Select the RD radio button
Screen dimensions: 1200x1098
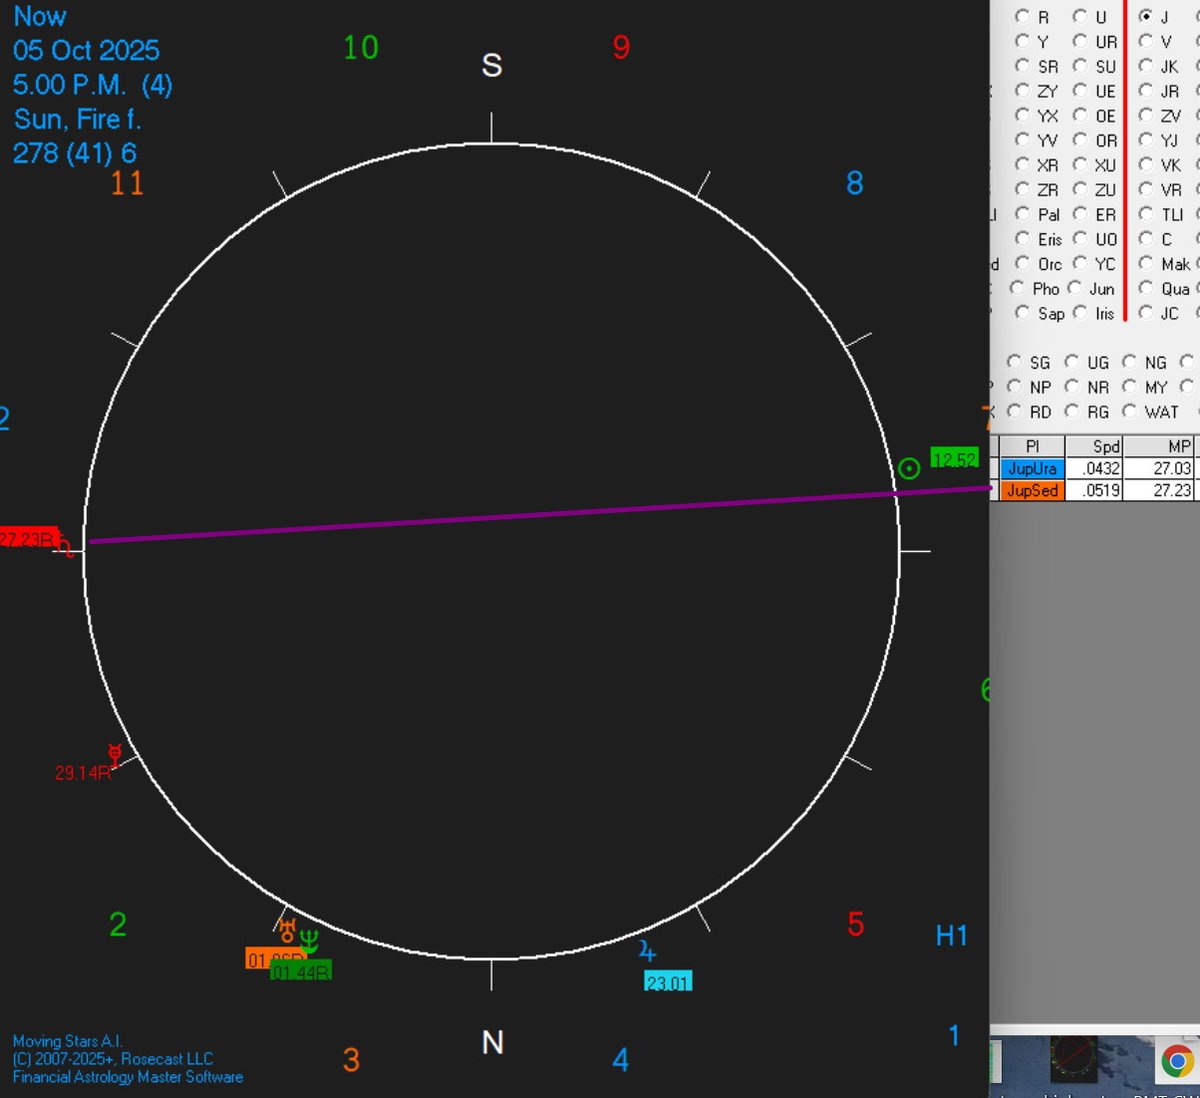pos(1014,410)
